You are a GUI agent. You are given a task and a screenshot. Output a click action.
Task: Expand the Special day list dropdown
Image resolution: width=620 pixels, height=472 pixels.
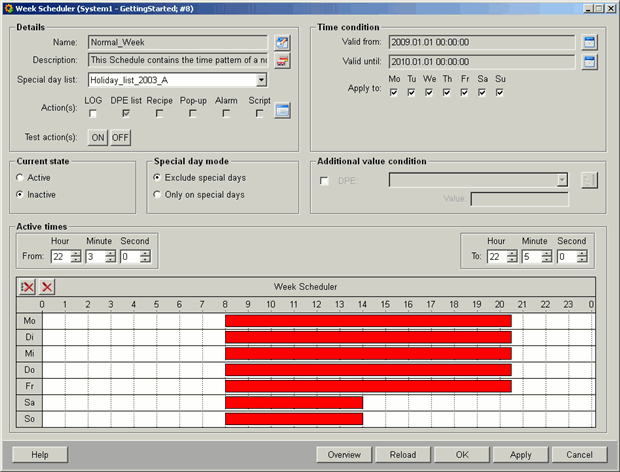pos(261,80)
